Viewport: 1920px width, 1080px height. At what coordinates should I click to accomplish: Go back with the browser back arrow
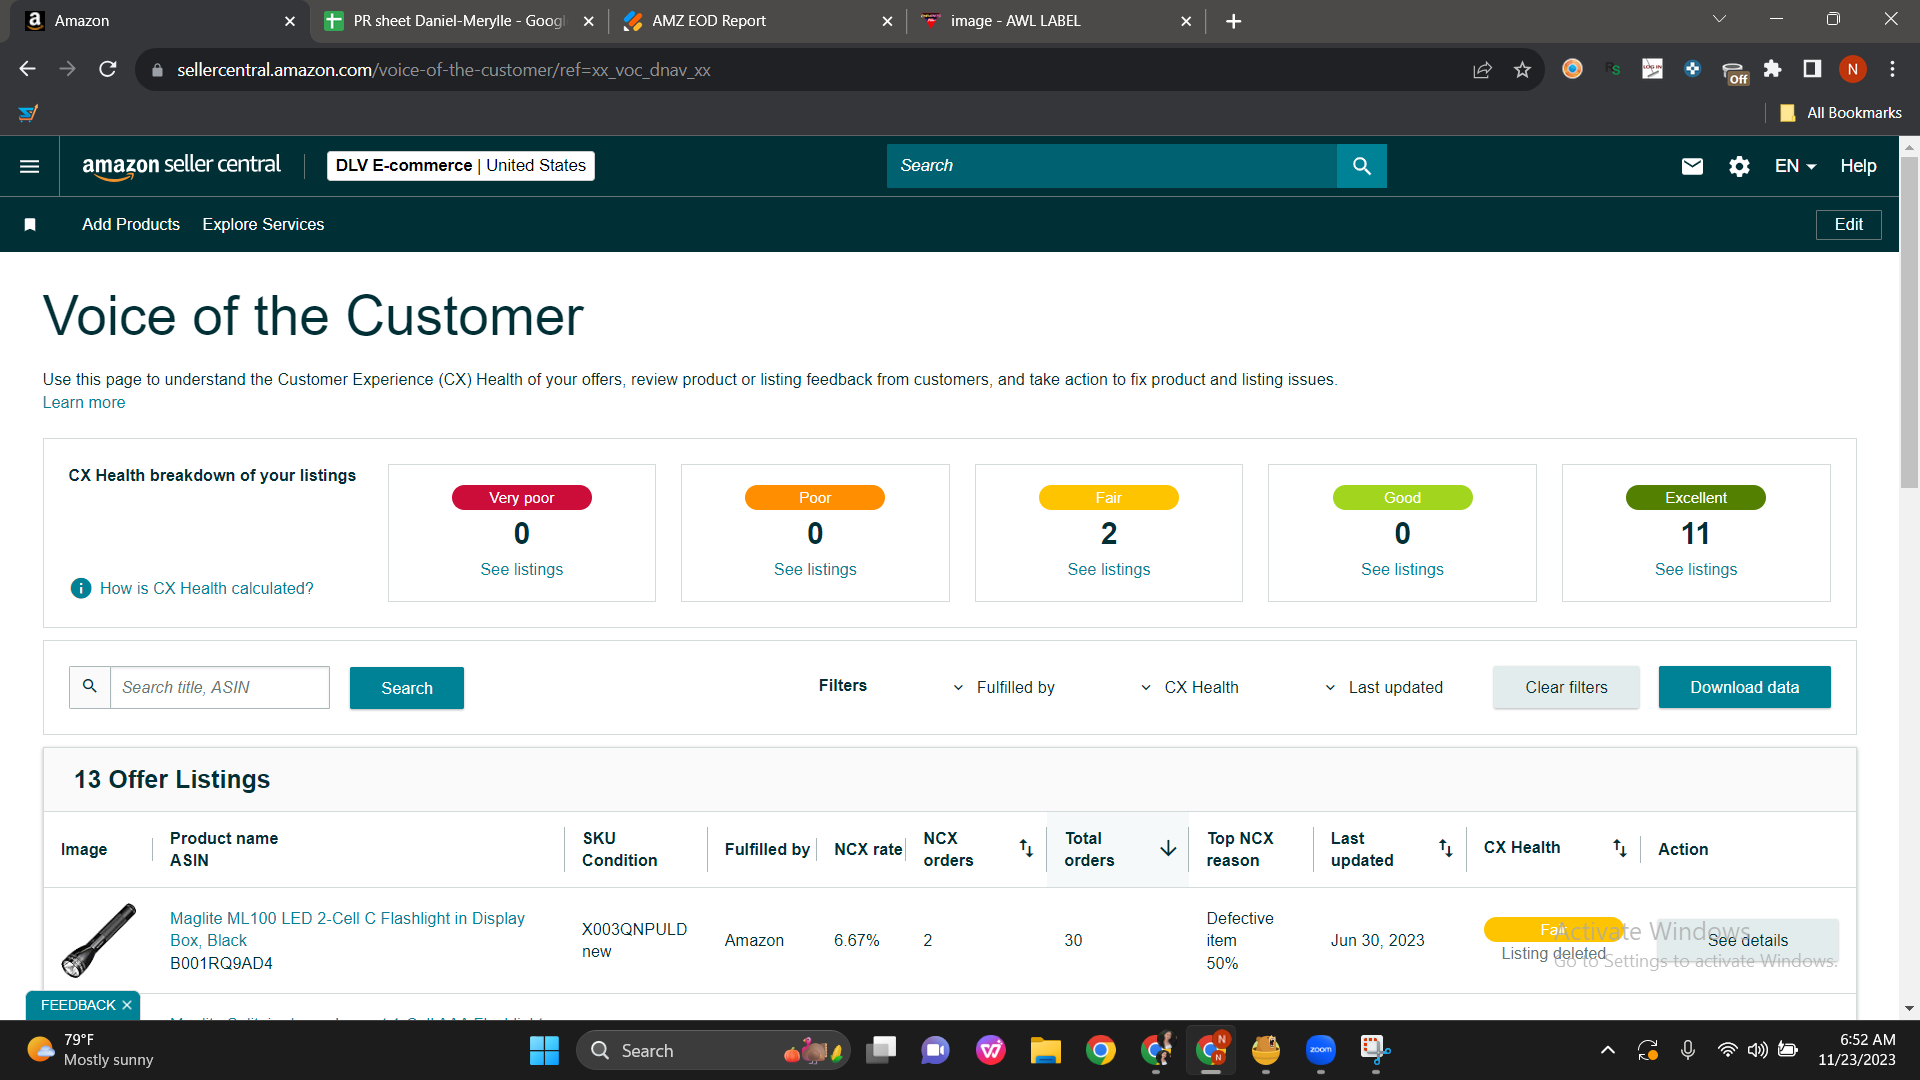[x=27, y=69]
